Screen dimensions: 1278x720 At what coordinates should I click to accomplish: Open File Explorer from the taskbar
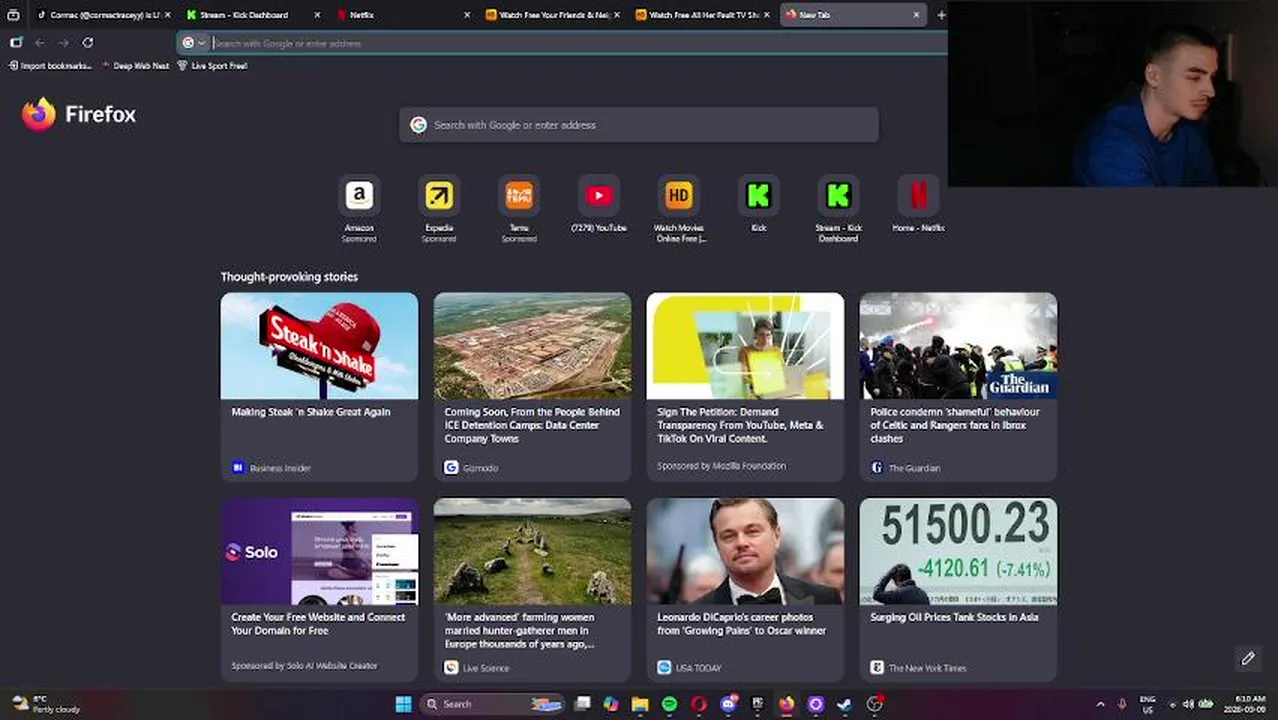(640, 704)
